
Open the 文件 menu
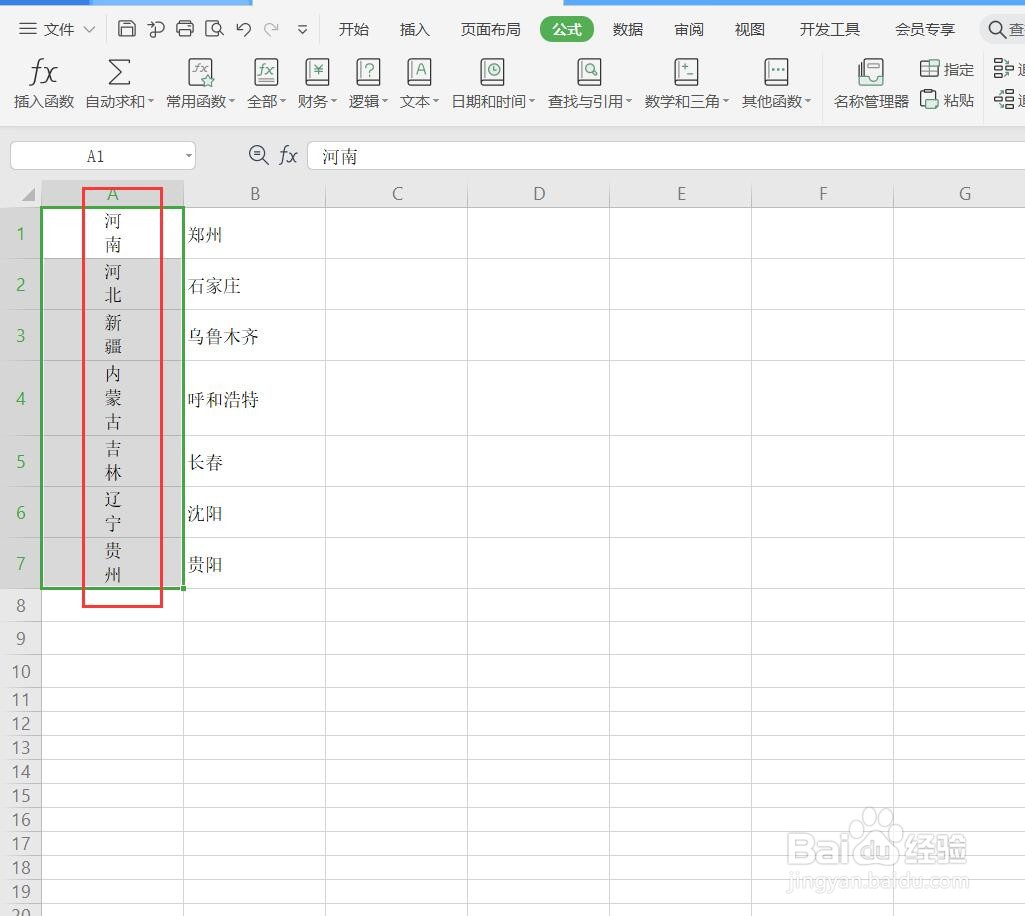pos(58,29)
